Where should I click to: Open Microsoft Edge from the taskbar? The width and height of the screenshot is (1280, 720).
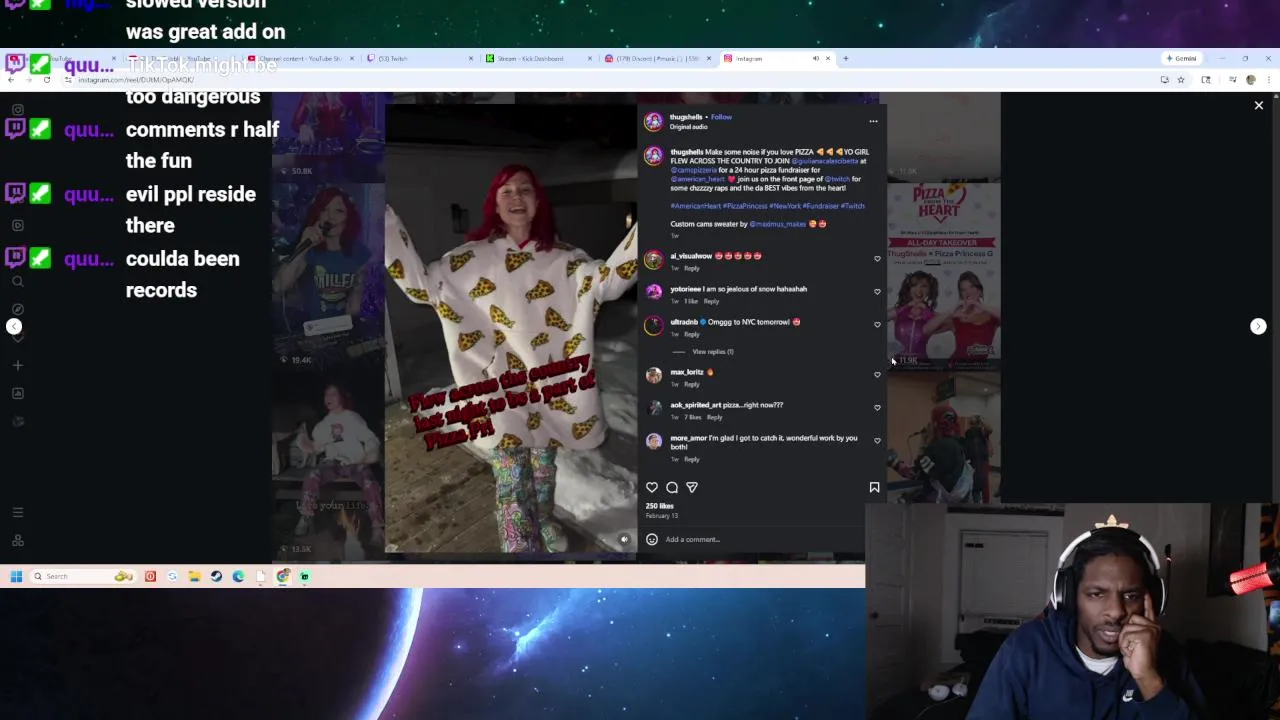pyautogui.click(x=238, y=576)
